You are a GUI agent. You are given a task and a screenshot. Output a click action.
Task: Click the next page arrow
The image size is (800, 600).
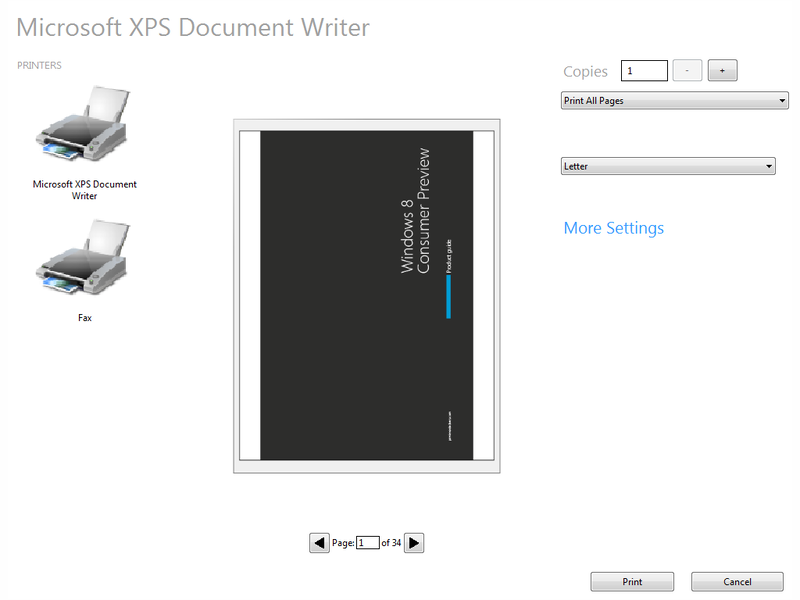pyautogui.click(x=413, y=542)
